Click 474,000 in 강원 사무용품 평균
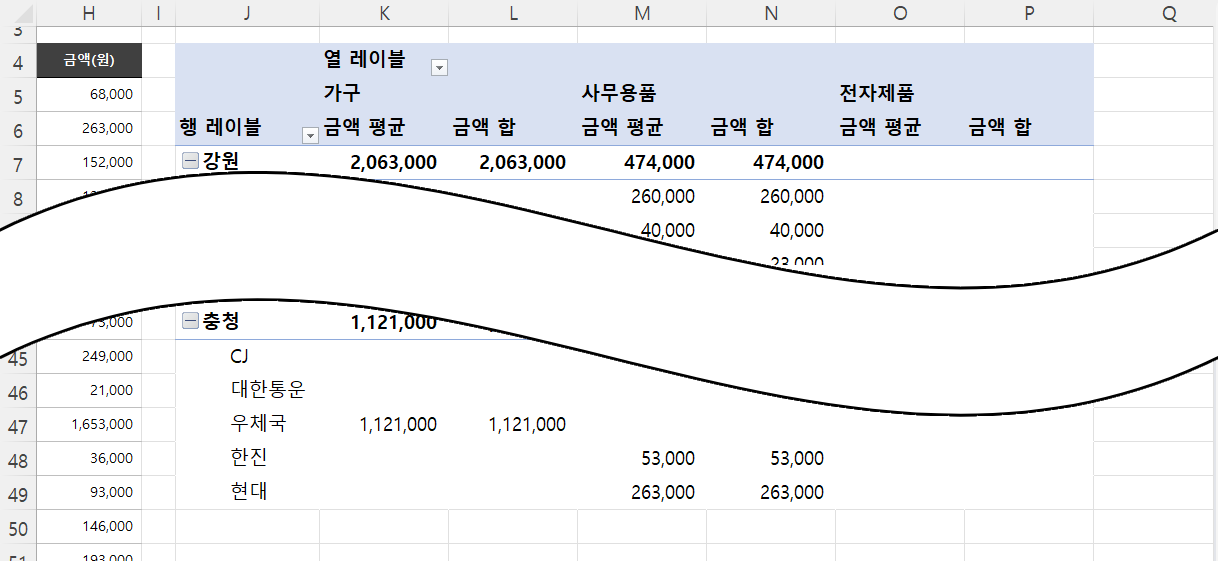This screenshot has width=1218, height=561. pyautogui.click(x=658, y=162)
